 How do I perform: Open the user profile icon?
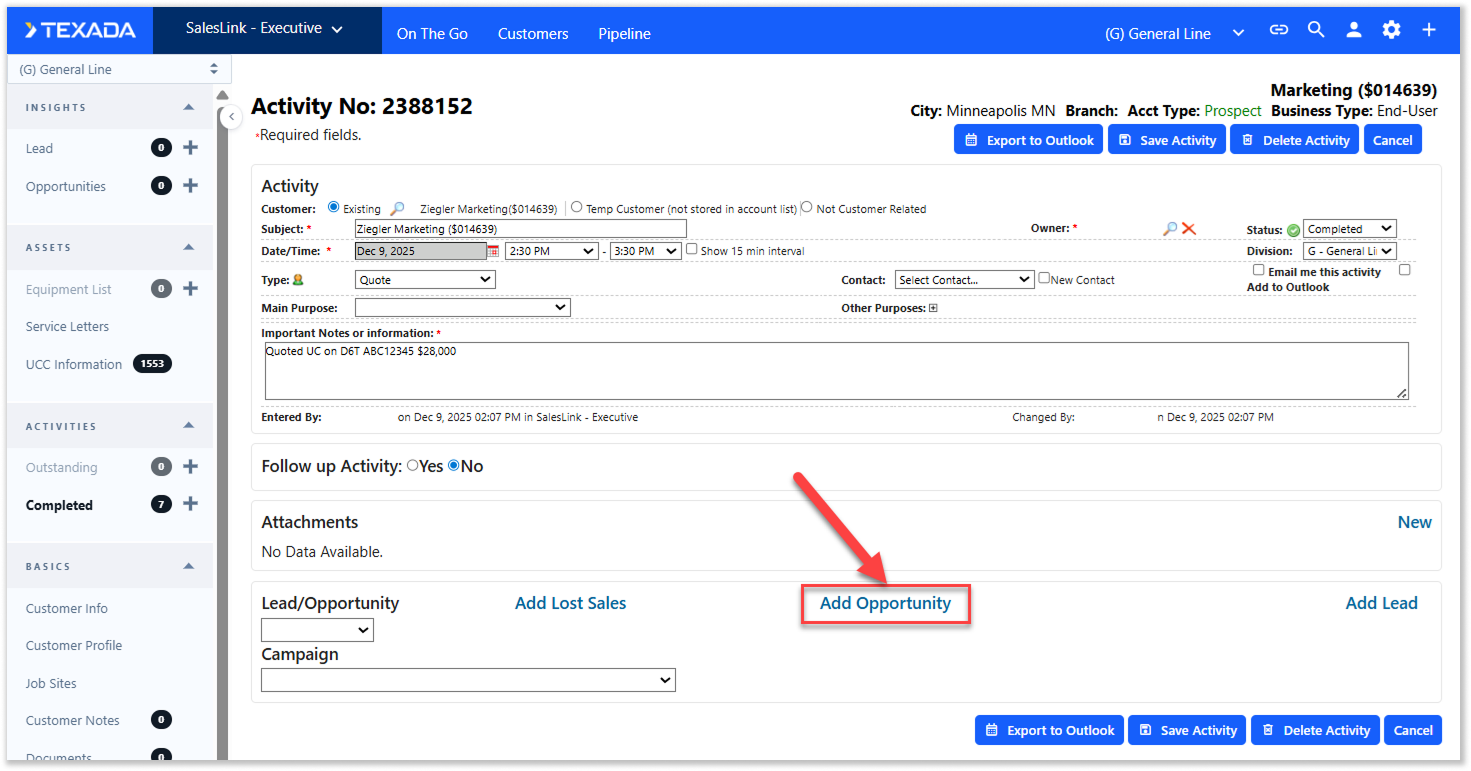1354,31
